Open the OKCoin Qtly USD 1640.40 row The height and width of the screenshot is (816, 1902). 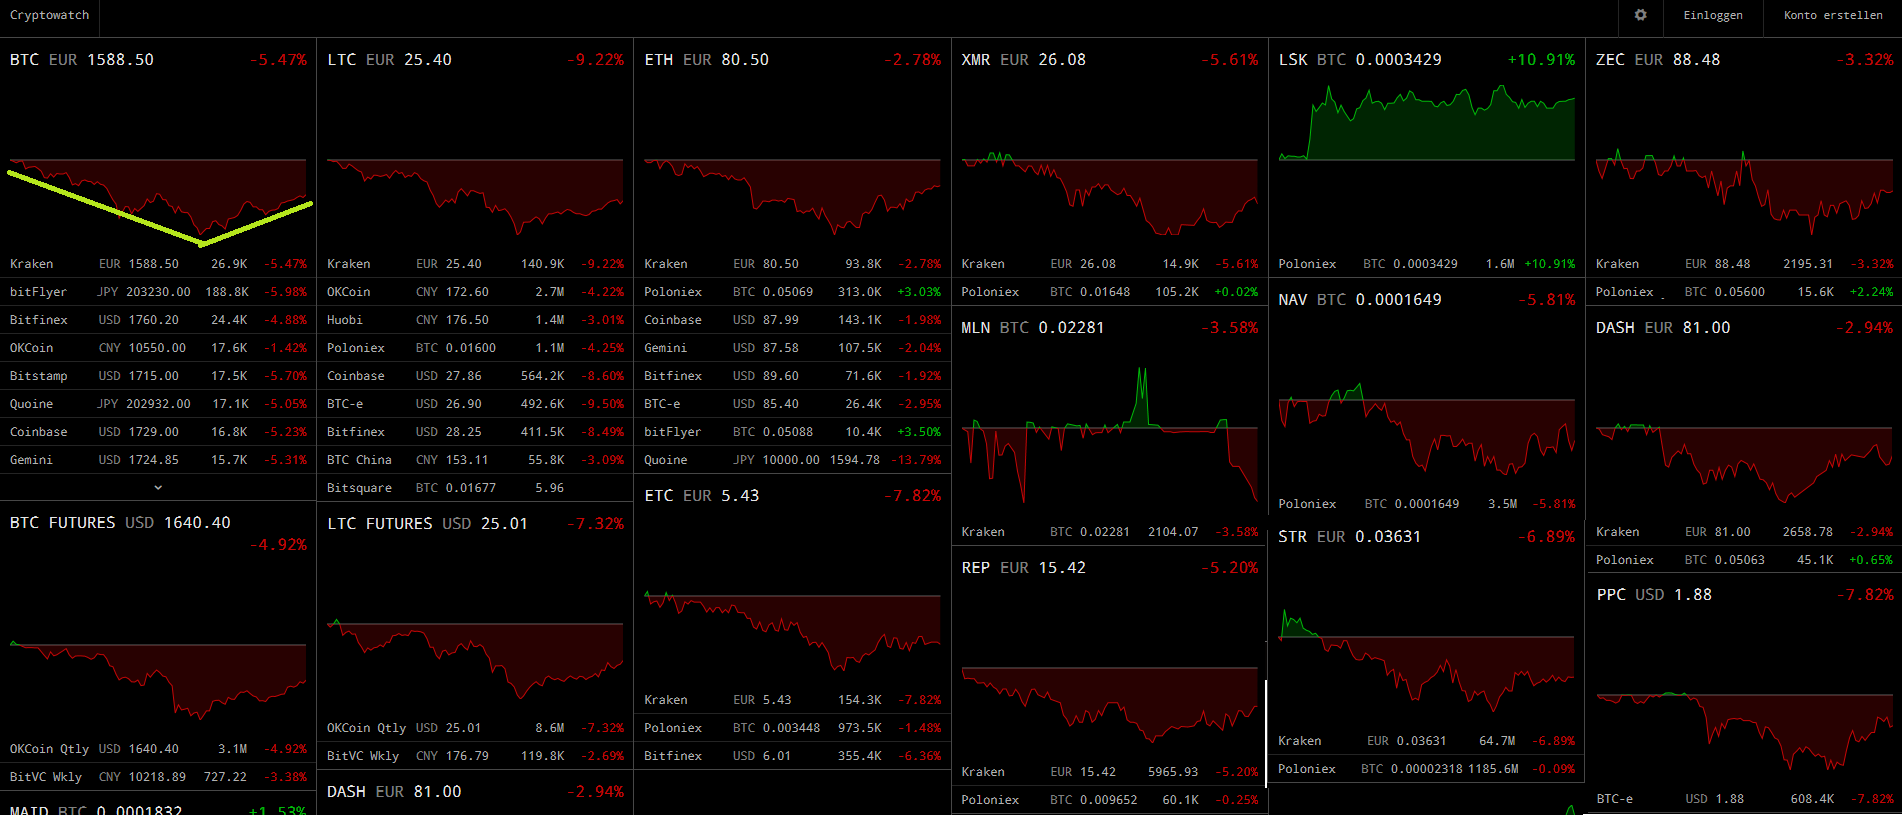point(158,749)
